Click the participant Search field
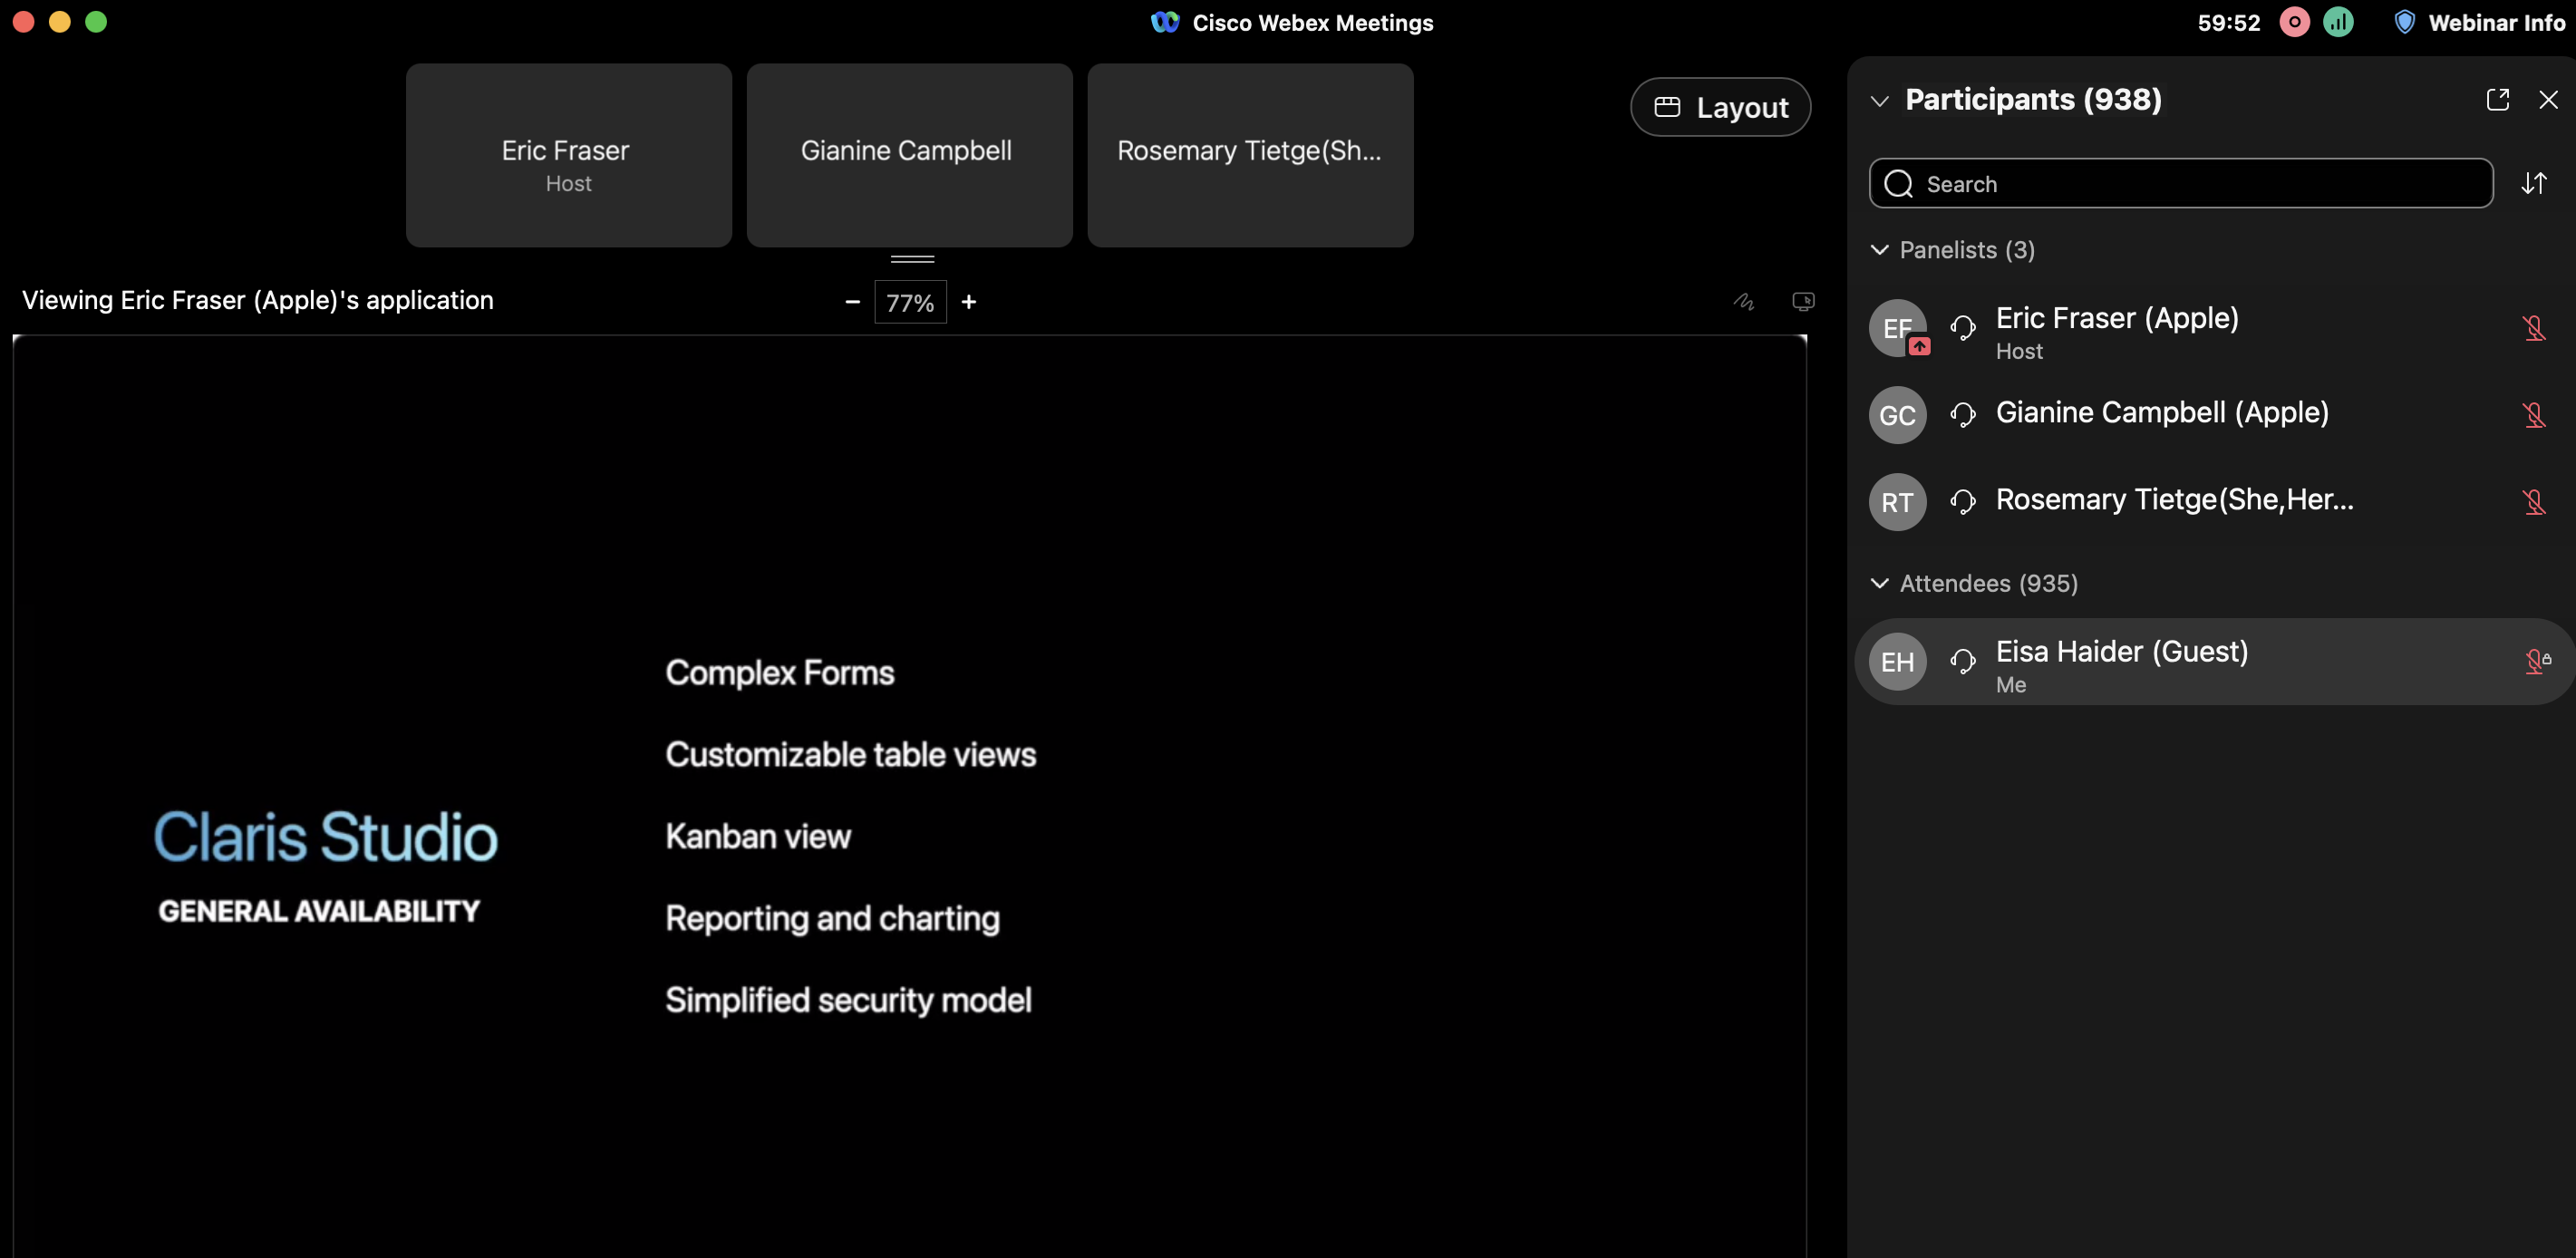The height and width of the screenshot is (1258, 2576). tap(2180, 183)
